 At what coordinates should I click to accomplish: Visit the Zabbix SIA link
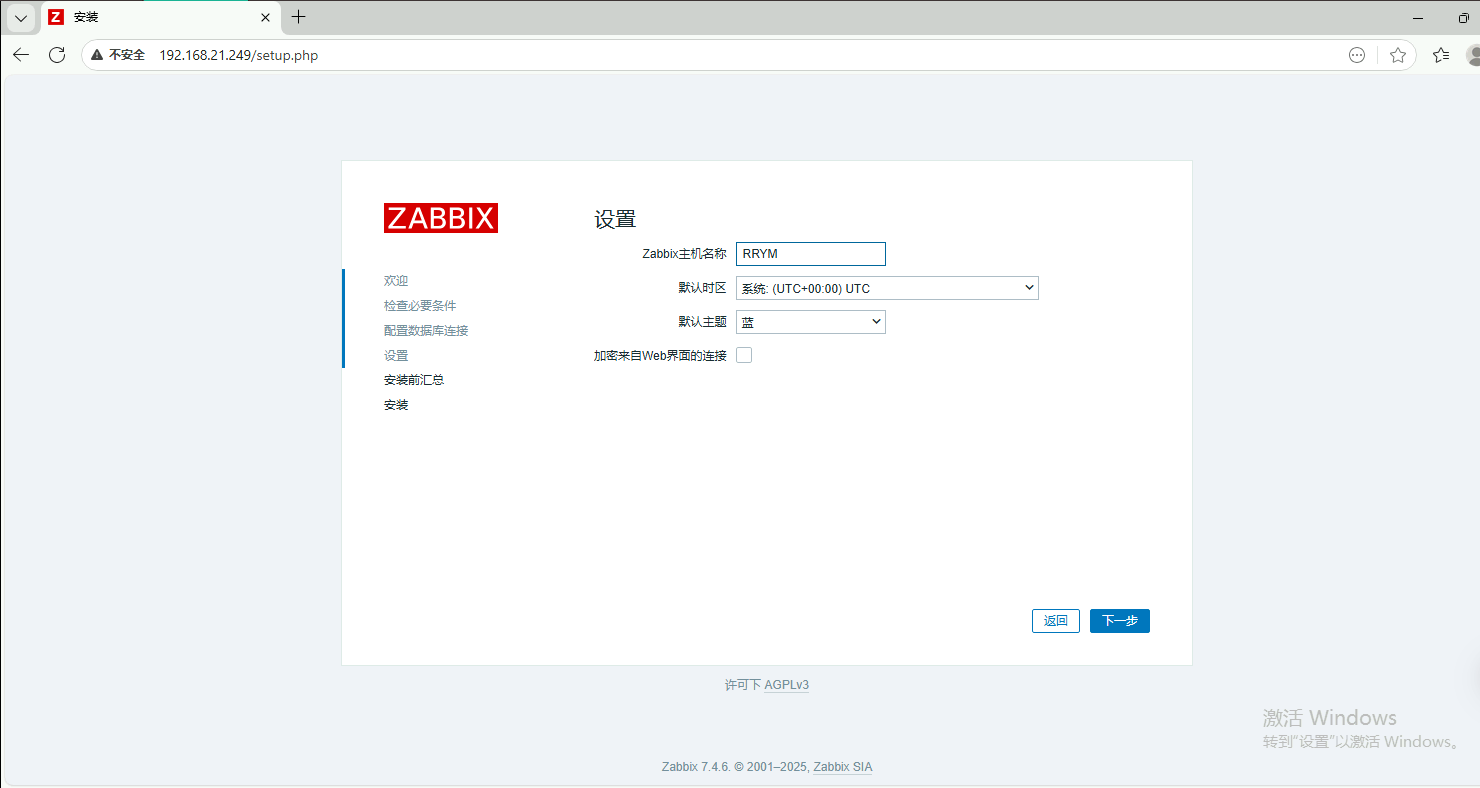point(842,767)
